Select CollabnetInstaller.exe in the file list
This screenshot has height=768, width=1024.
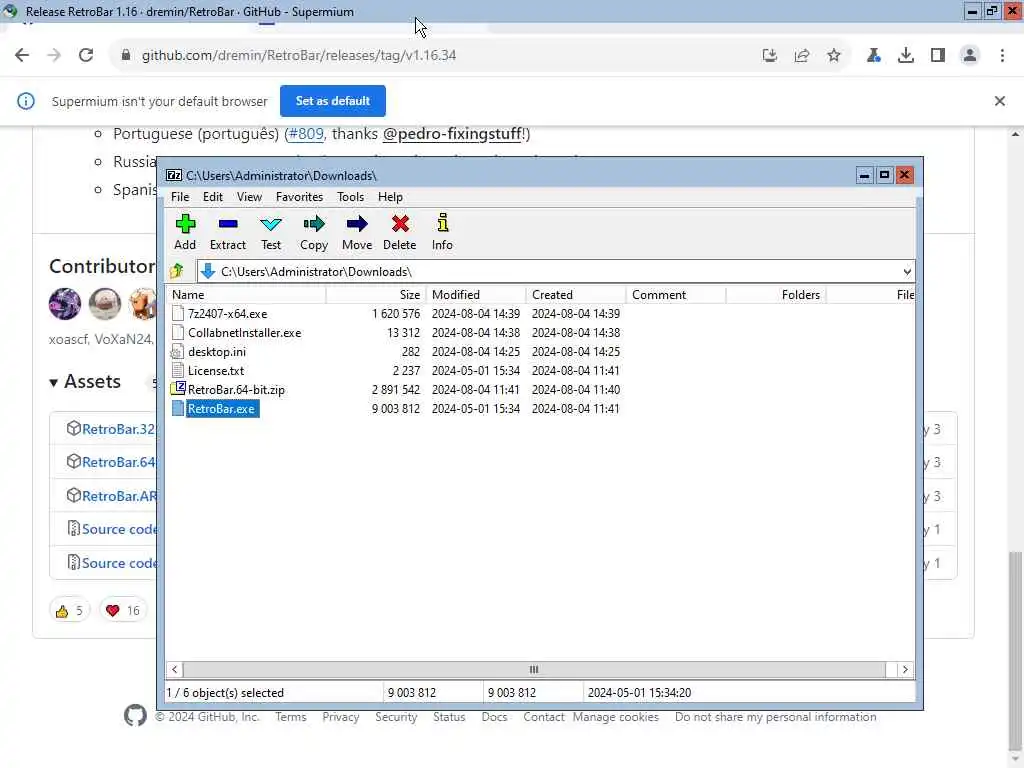click(245, 333)
